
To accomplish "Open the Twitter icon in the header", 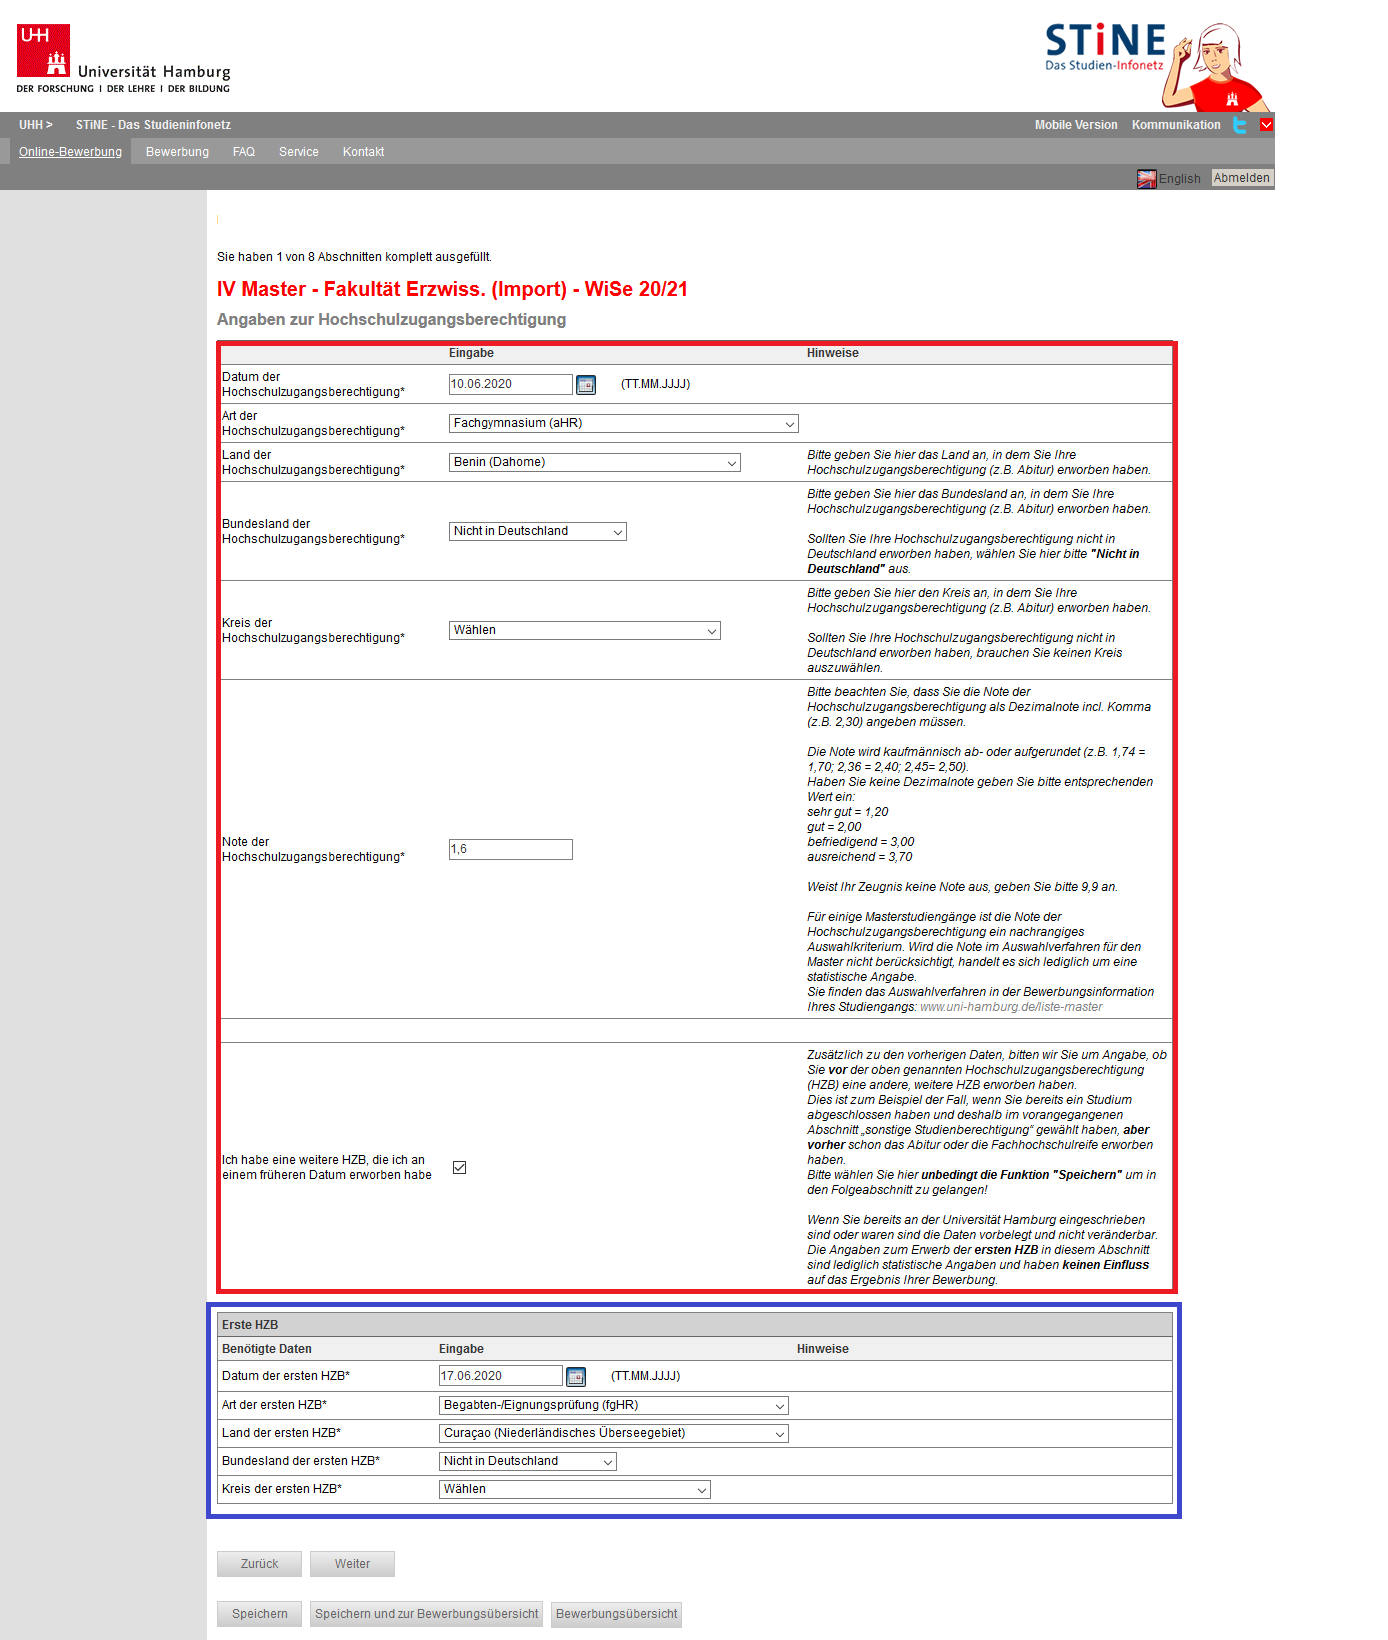I will [x=1240, y=125].
